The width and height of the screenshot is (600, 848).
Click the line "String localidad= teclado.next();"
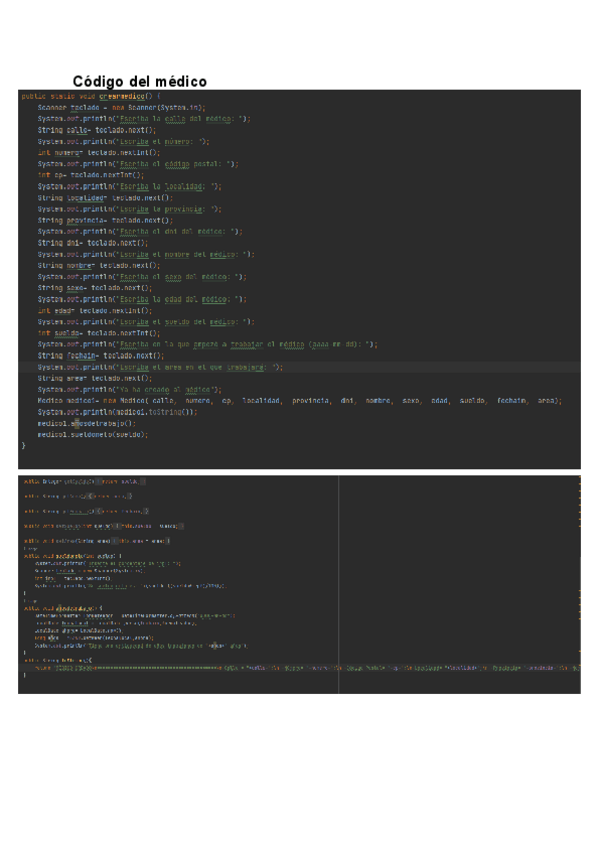click(106, 198)
